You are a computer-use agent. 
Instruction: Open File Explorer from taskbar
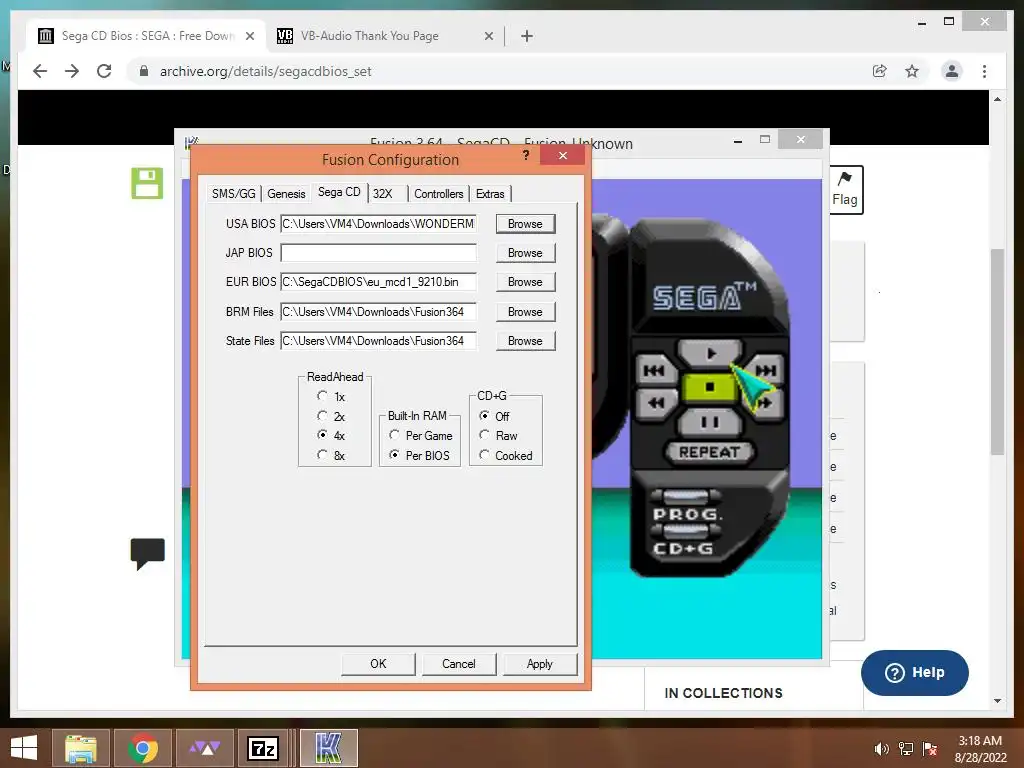81,748
